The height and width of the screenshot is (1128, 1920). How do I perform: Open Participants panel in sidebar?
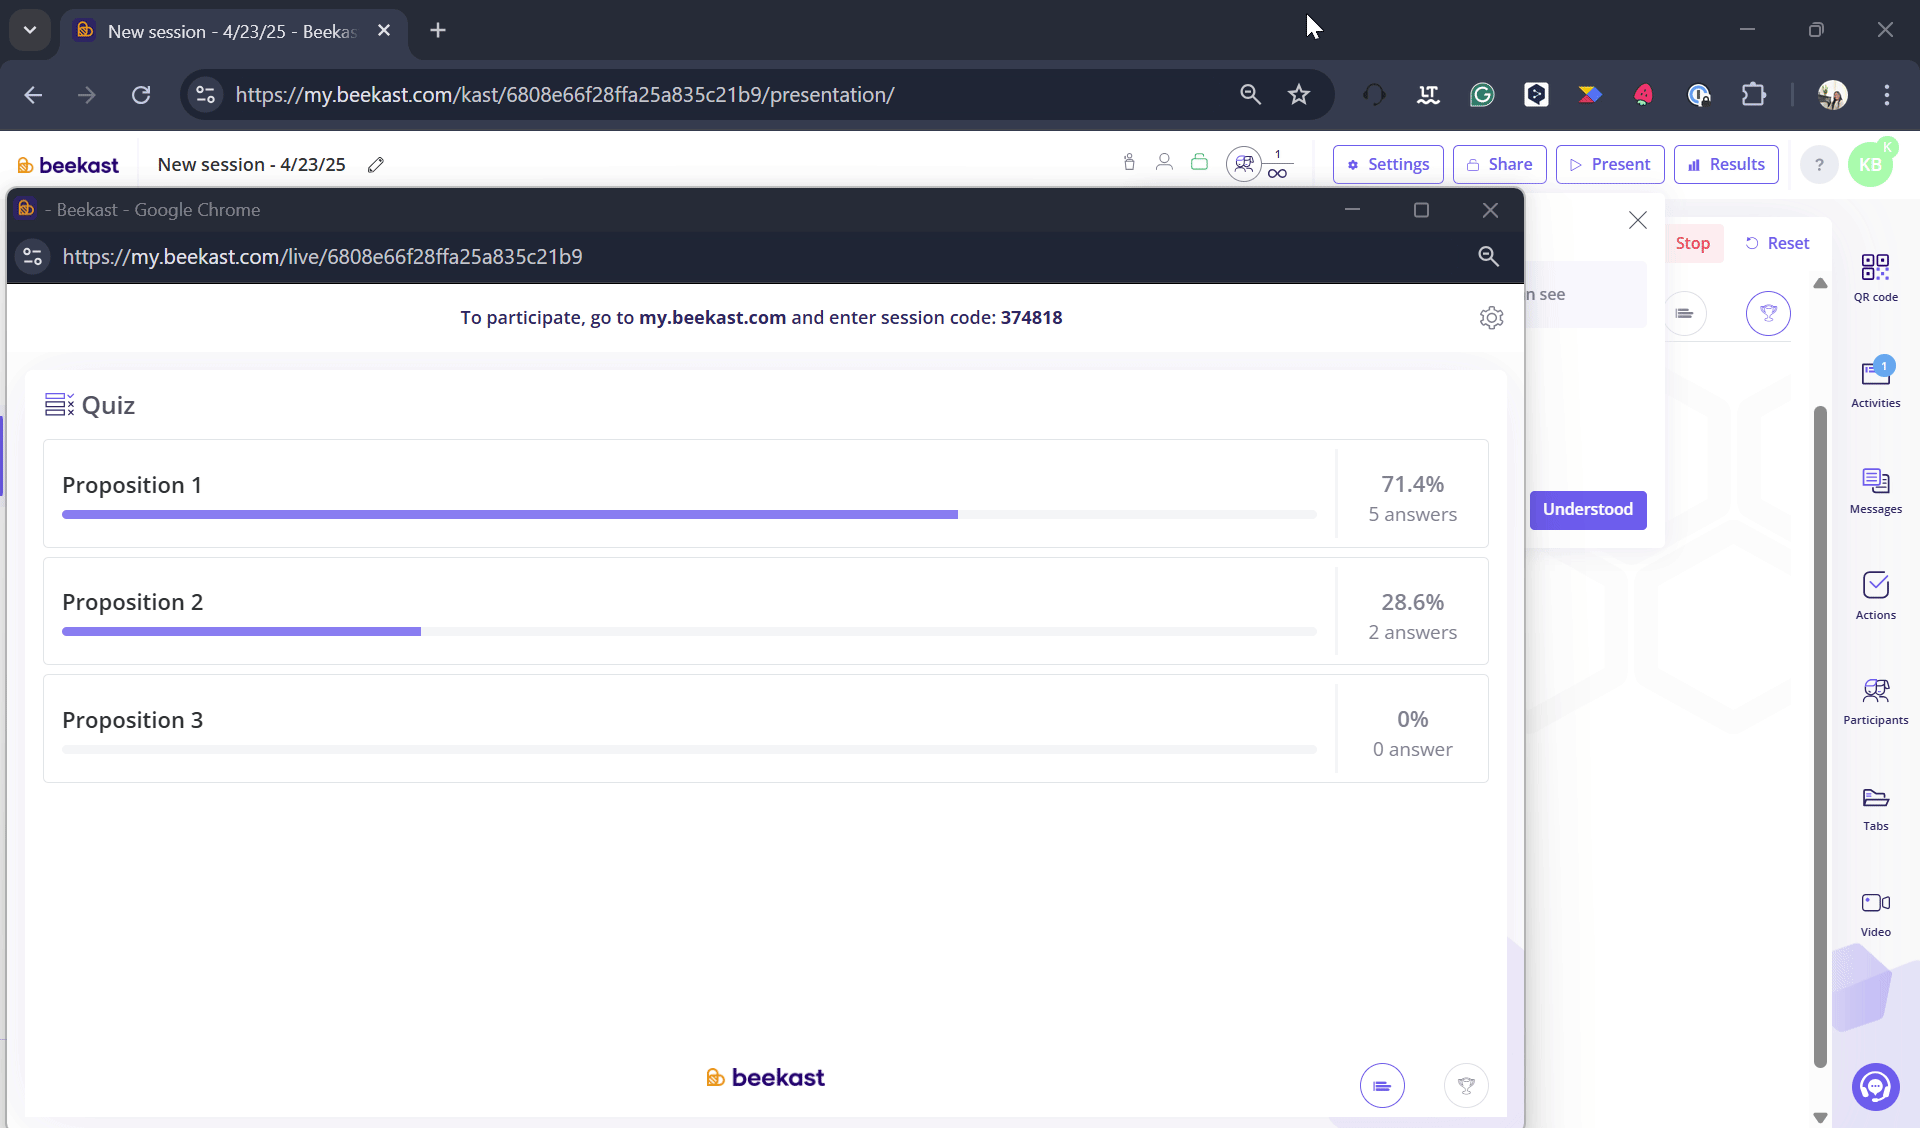pos(1875,701)
